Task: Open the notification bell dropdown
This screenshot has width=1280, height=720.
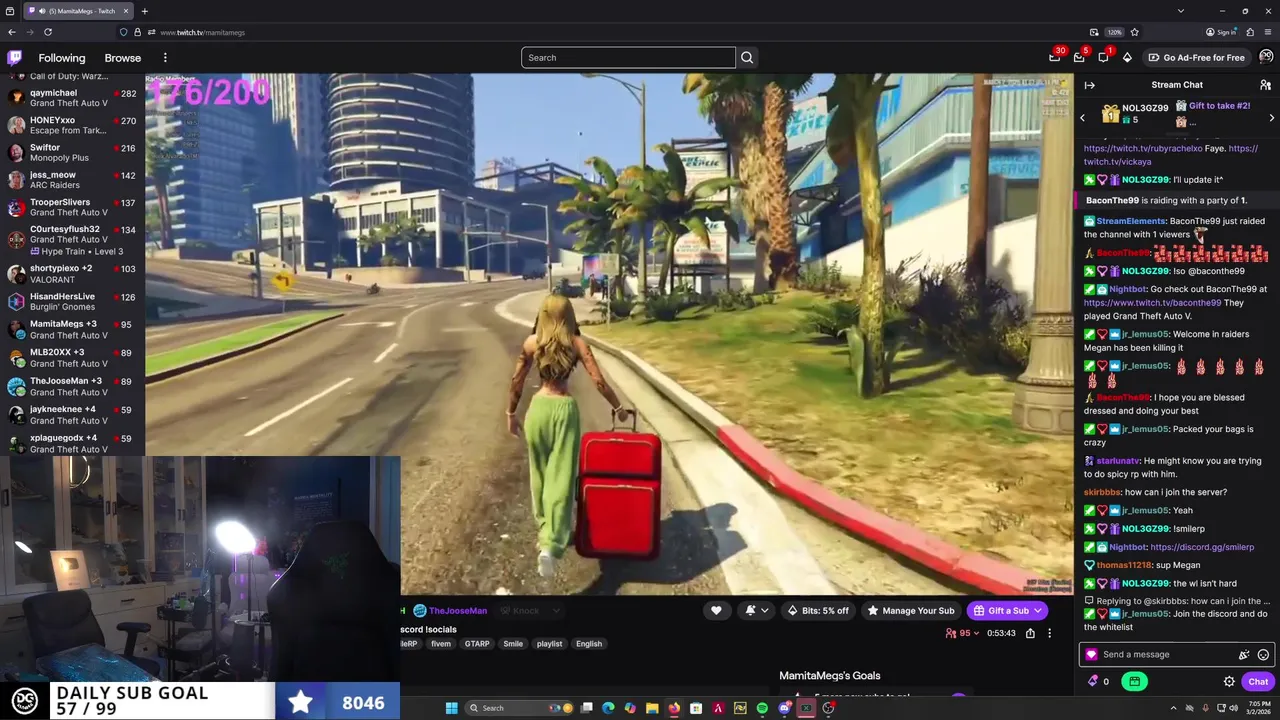Action: (x=756, y=610)
